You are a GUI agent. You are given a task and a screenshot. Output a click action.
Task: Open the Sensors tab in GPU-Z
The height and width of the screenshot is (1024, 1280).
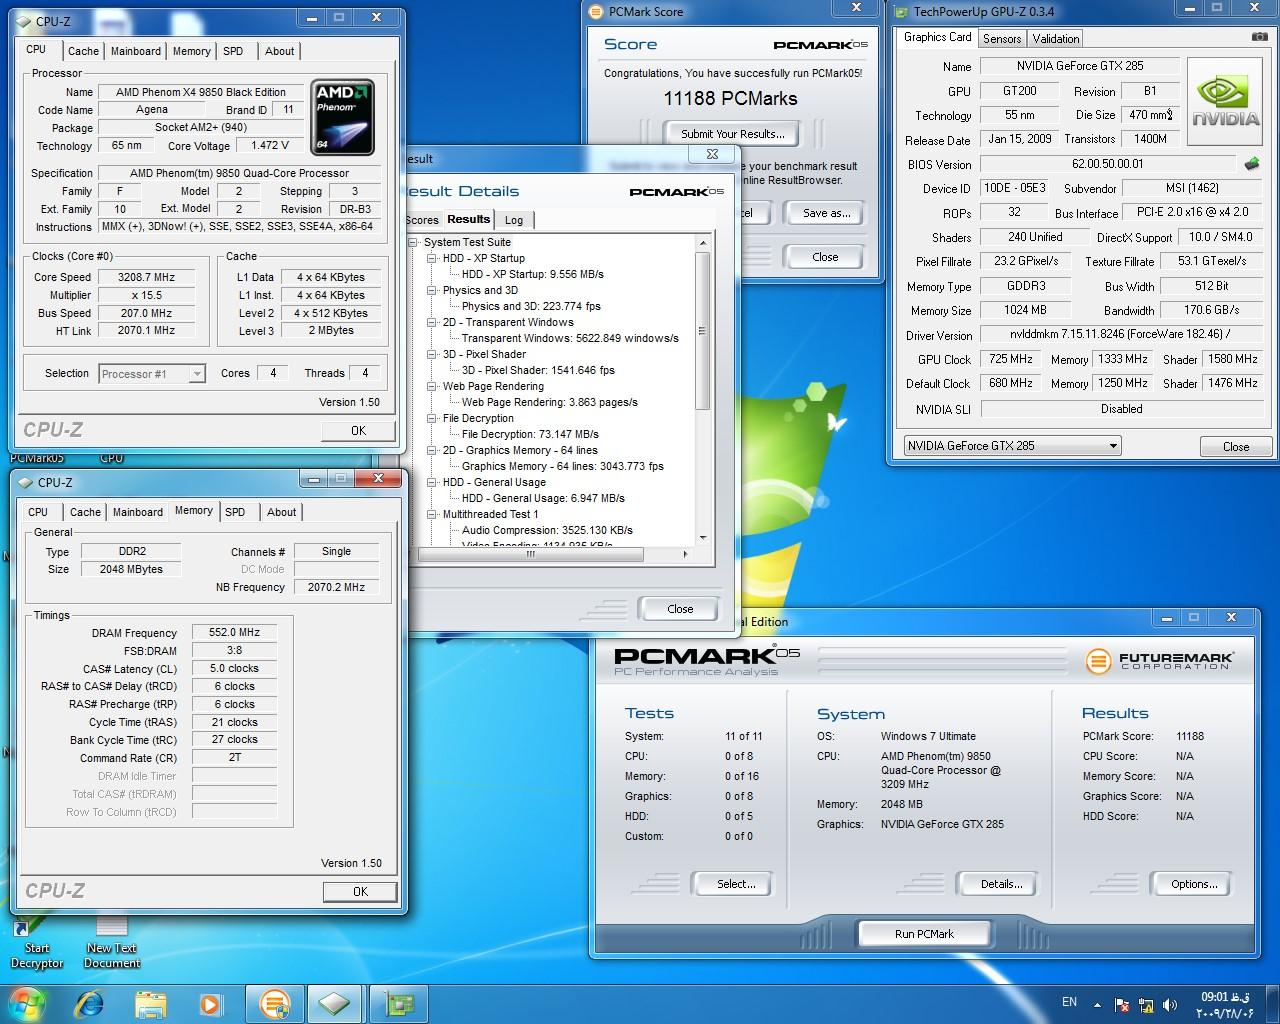pyautogui.click(x=1002, y=39)
